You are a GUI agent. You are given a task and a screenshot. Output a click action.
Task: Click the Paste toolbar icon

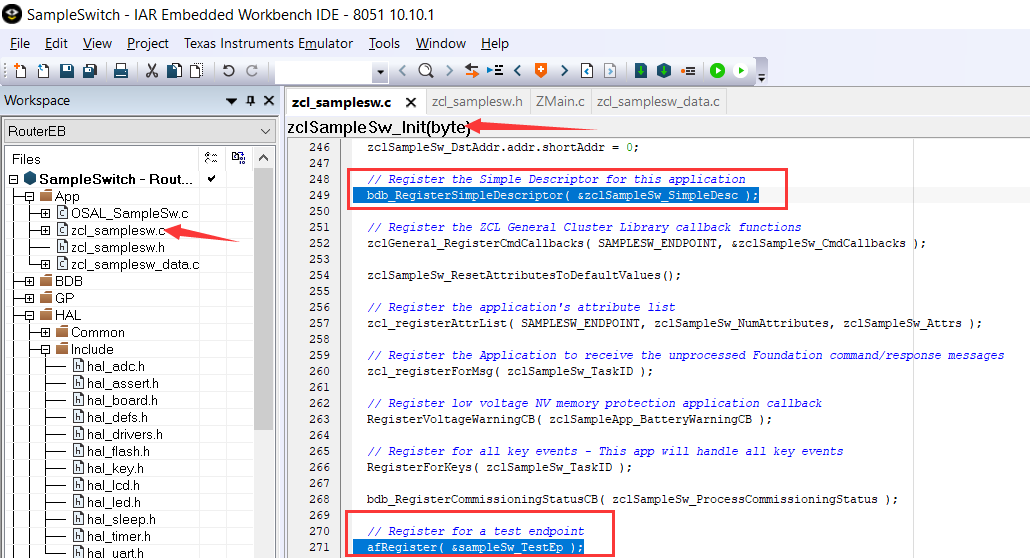[196, 70]
